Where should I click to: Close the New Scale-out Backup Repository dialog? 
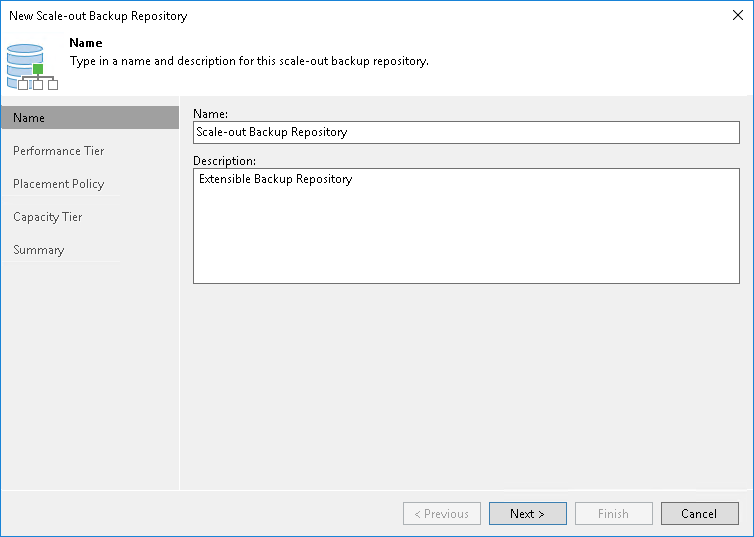(x=738, y=15)
